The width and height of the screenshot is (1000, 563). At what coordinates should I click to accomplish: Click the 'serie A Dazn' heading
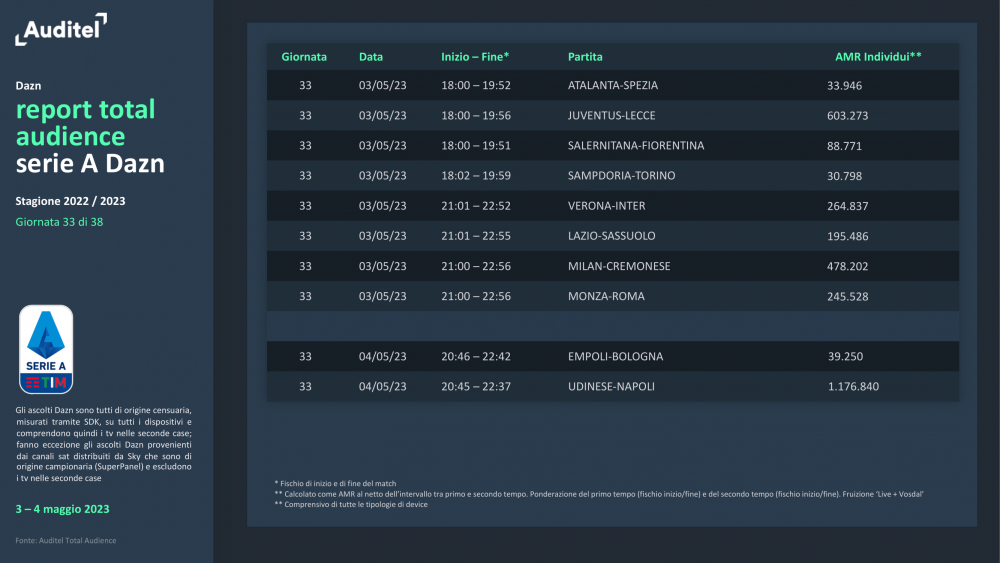pyautogui.click(x=90, y=164)
